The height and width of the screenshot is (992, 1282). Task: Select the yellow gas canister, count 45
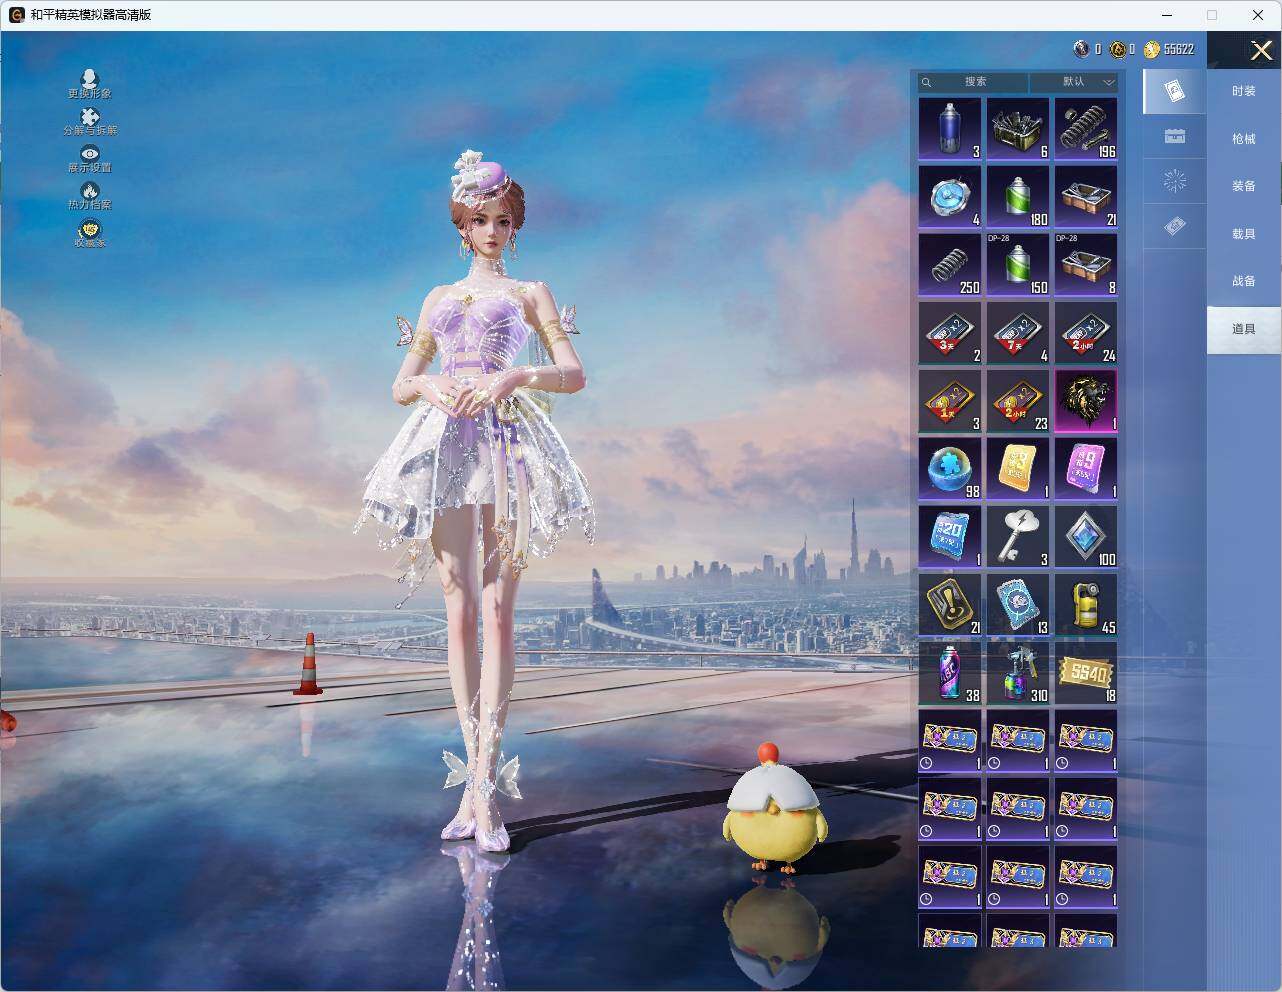[1086, 605]
